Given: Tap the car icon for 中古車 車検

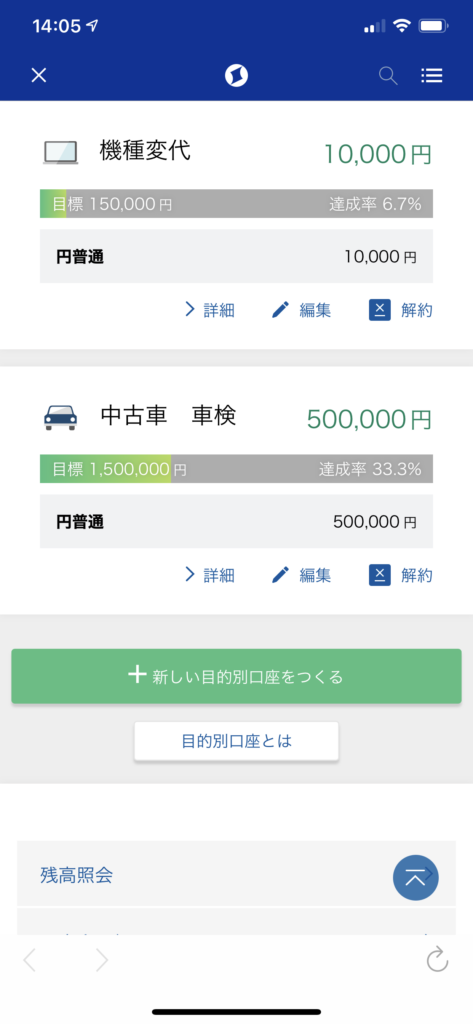Looking at the screenshot, I should [x=61, y=417].
